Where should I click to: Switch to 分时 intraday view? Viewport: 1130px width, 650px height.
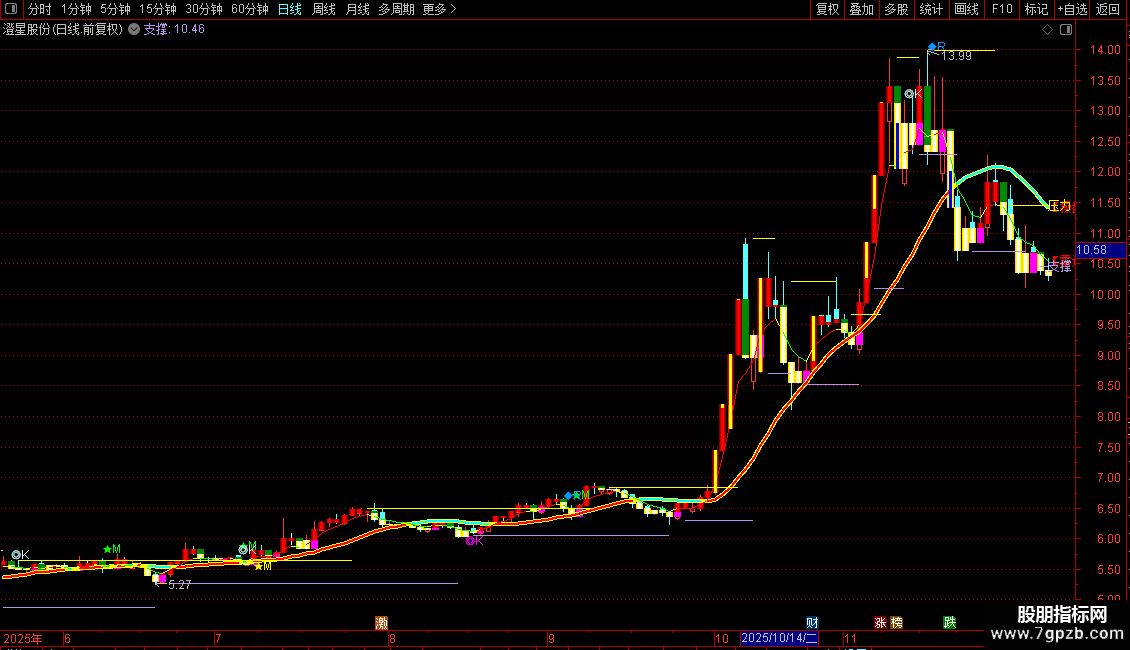click(40, 9)
